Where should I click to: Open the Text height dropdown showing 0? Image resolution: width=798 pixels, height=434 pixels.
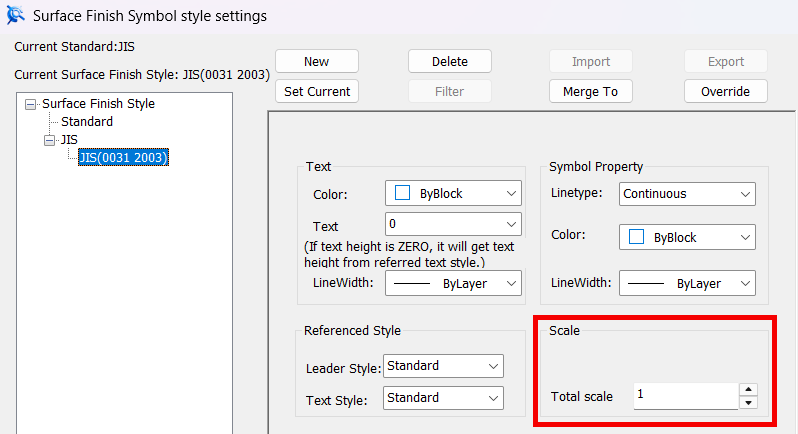pyautogui.click(x=453, y=224)
